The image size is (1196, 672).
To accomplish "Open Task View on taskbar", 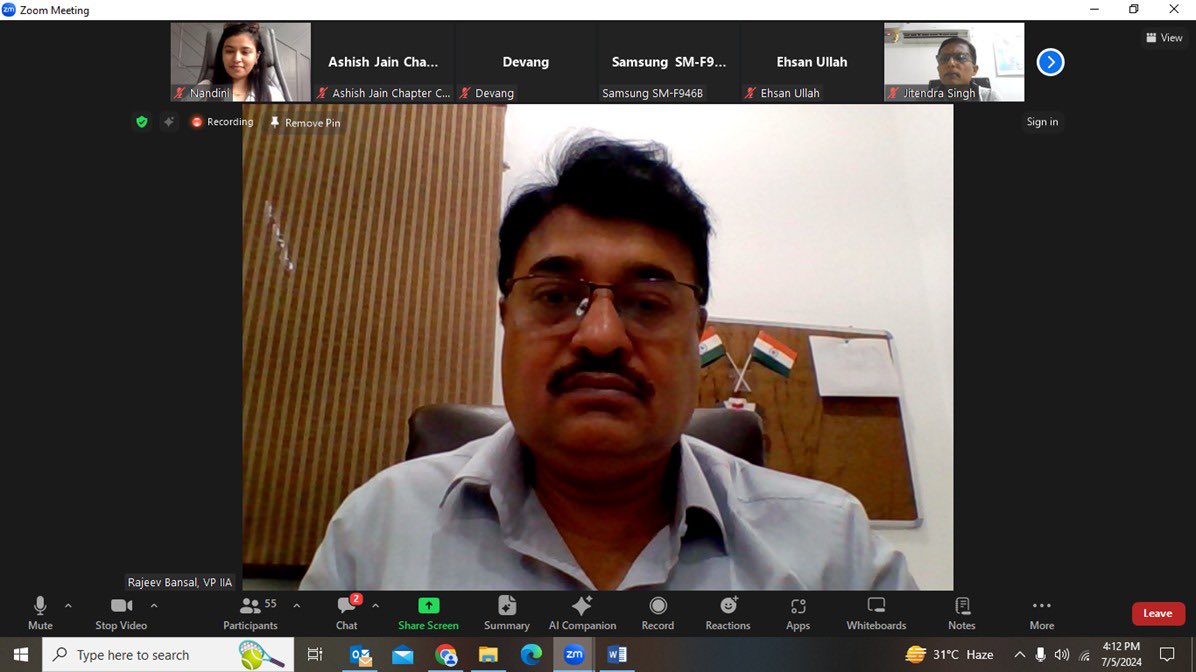I will pyautogui.click(x=314, y=654).
